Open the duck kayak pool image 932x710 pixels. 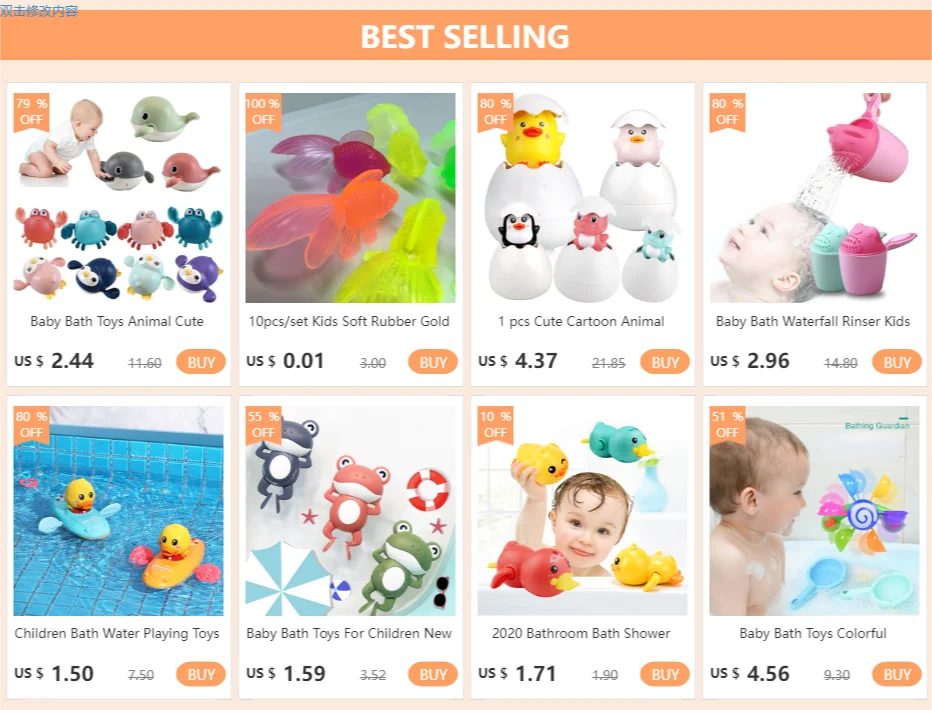118,511
